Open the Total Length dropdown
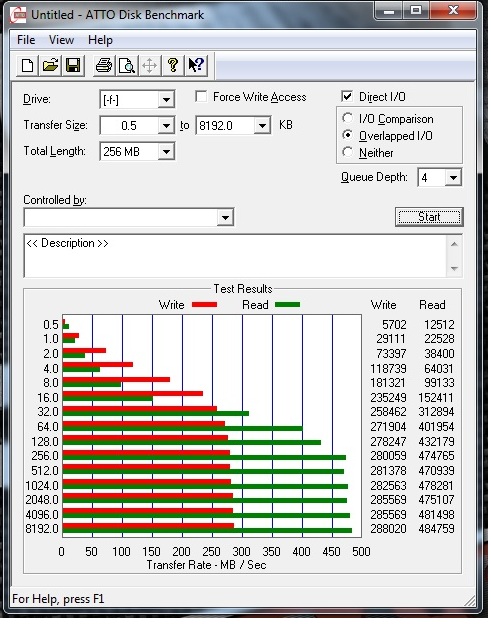 166,152
